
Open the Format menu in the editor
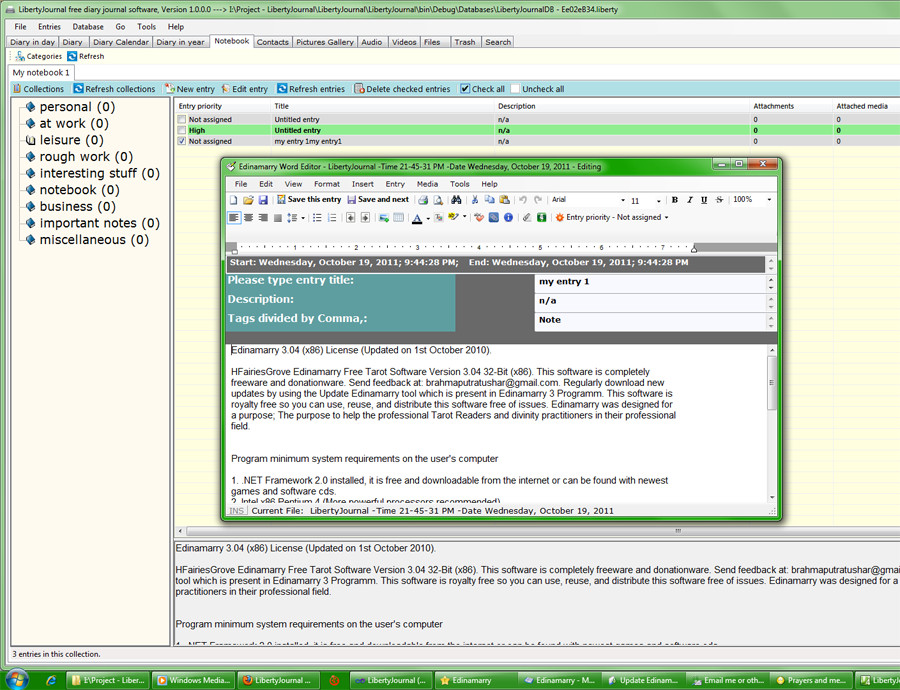click(x=327, y=184)
